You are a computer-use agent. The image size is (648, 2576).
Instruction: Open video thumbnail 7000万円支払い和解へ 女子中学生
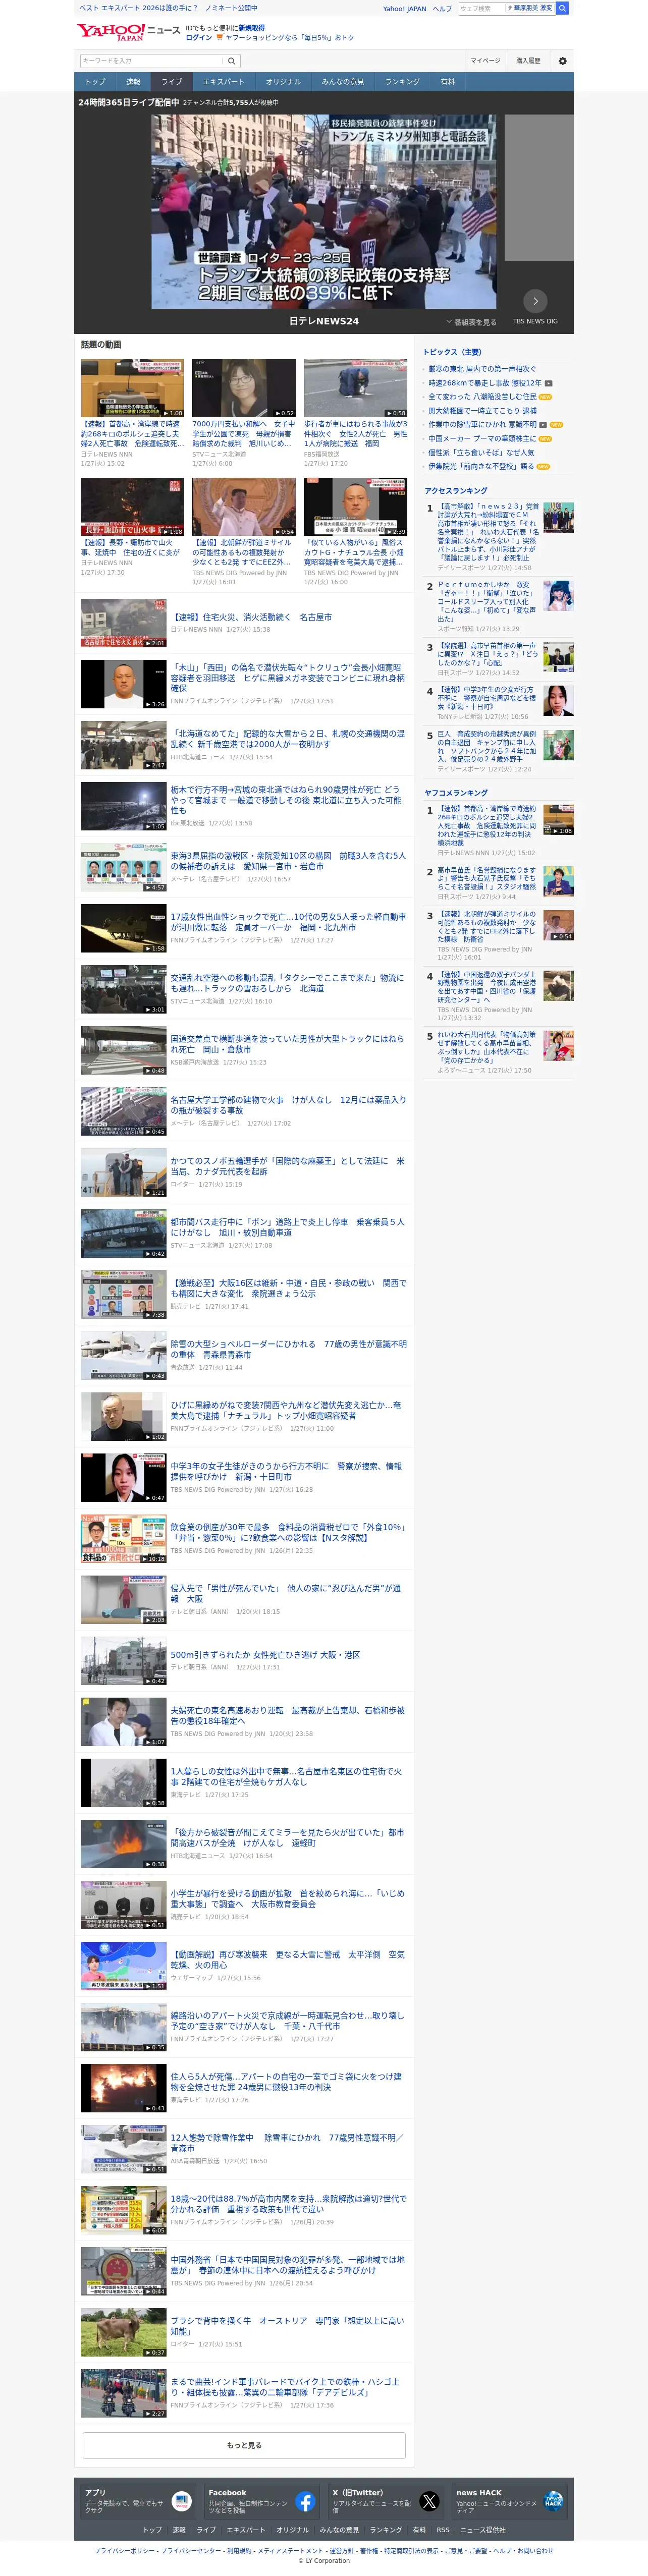click(244, 388)
